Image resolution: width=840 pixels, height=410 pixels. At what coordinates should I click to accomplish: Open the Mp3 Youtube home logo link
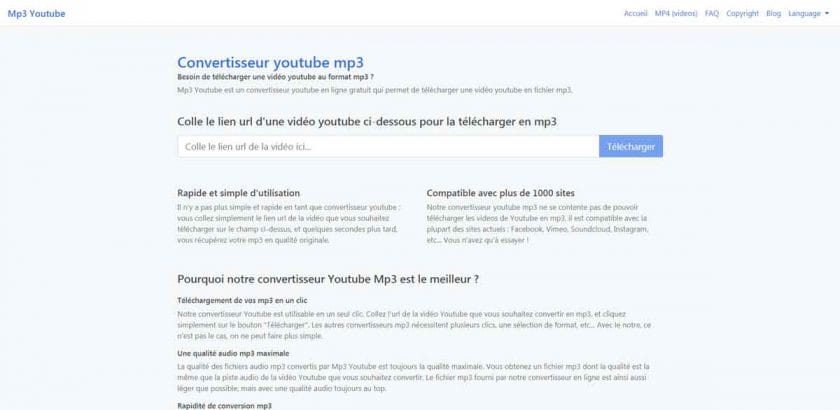tap(36, 14)
